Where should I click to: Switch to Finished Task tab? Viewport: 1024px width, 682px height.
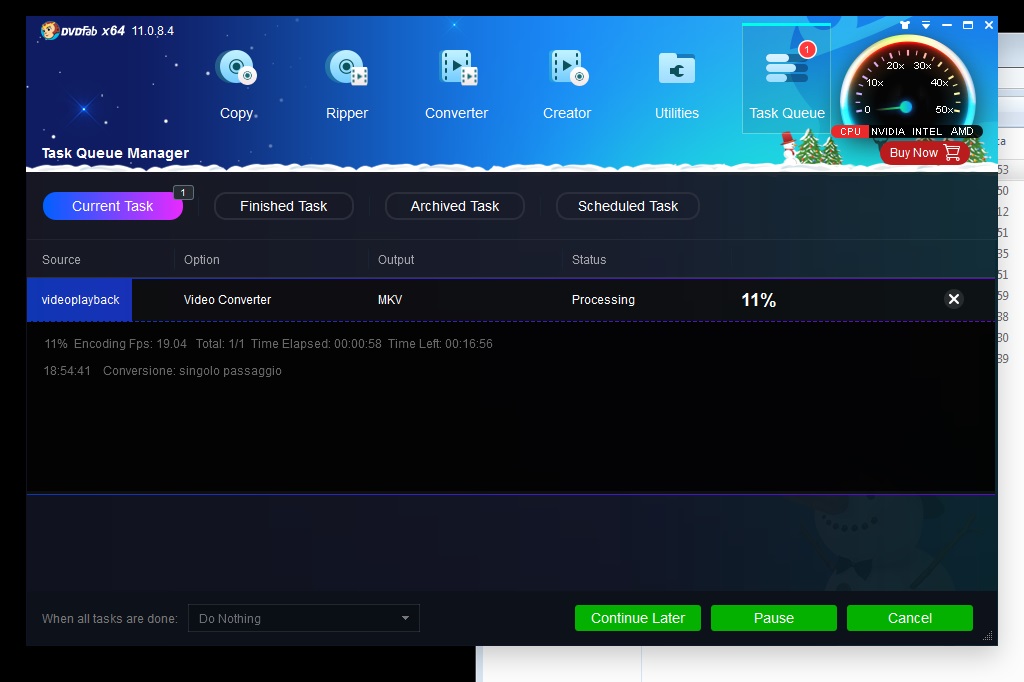pos(283,206)
